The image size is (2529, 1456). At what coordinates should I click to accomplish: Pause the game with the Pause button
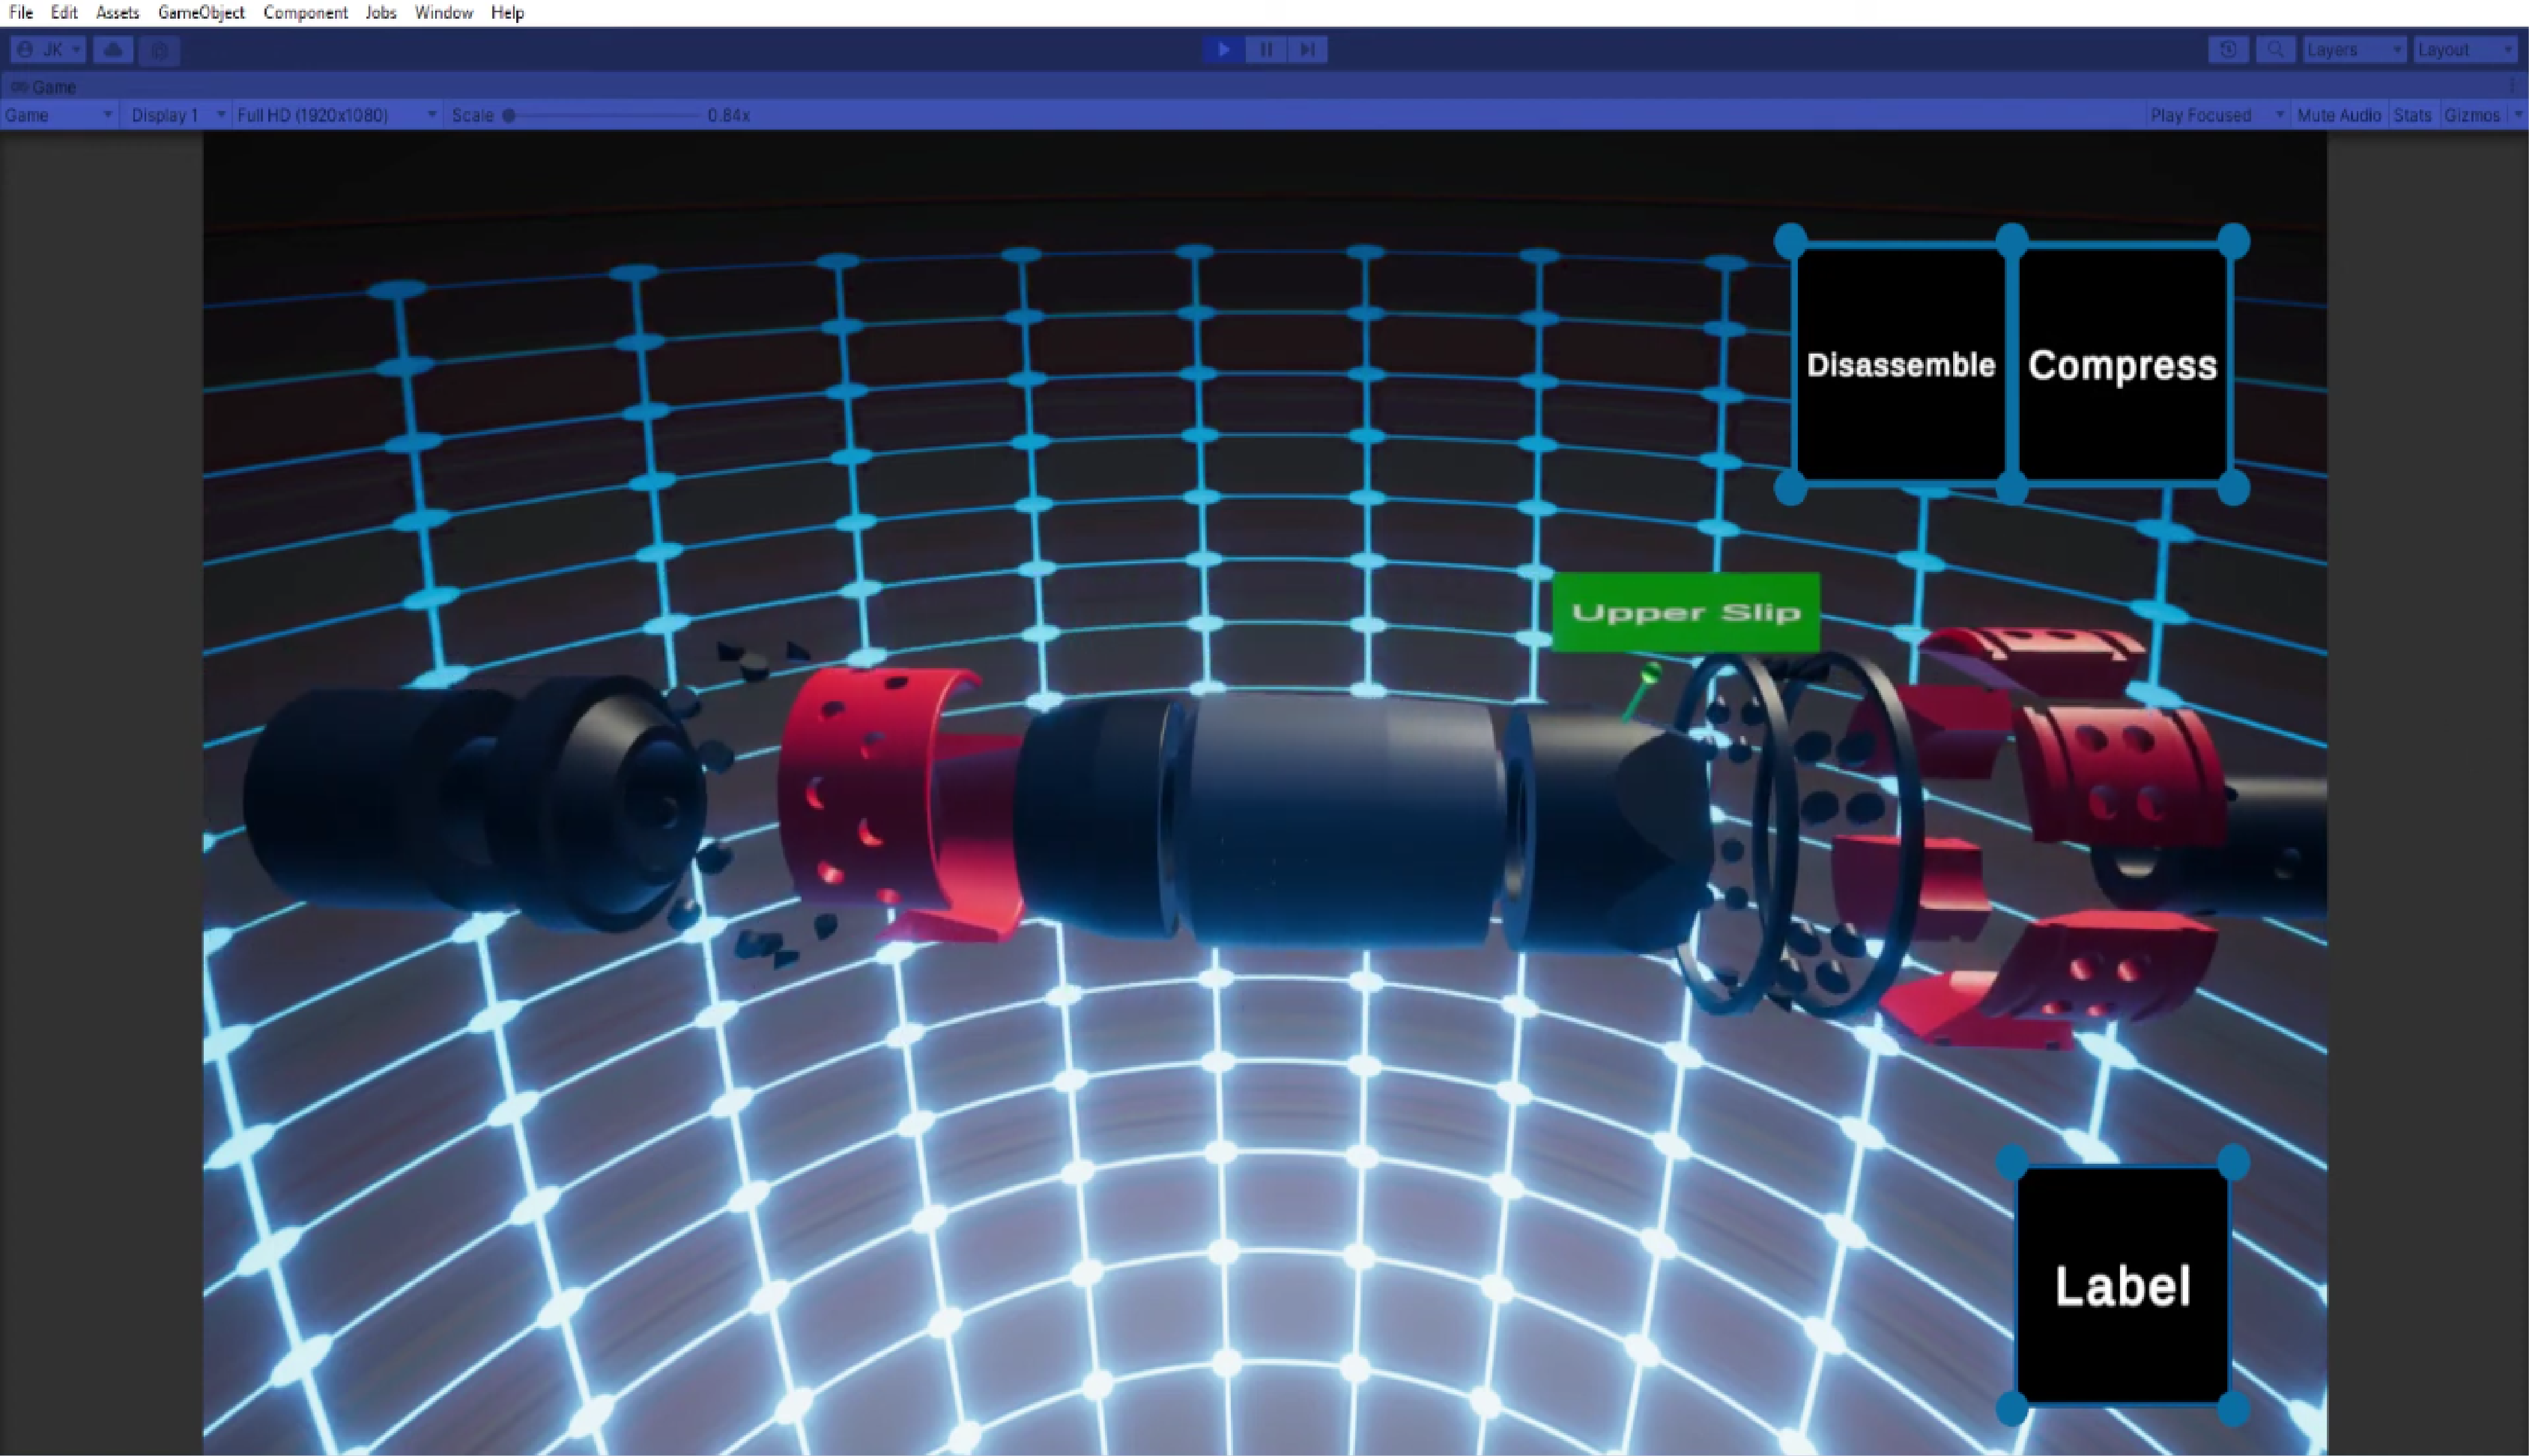click(1265, 49)
